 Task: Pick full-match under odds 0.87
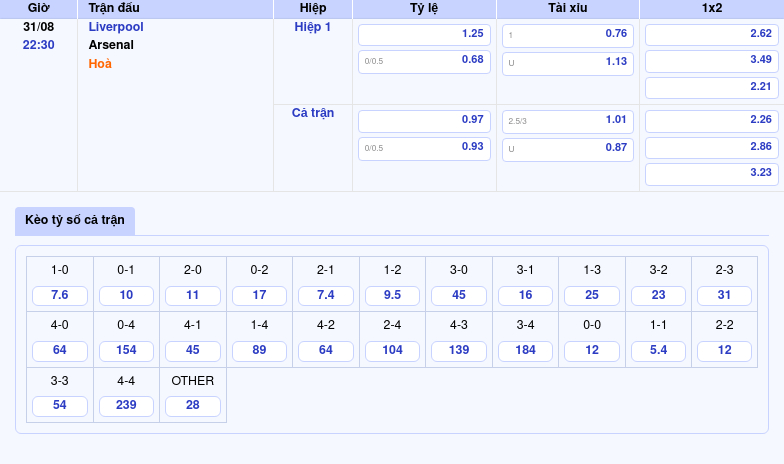(567, 148)
